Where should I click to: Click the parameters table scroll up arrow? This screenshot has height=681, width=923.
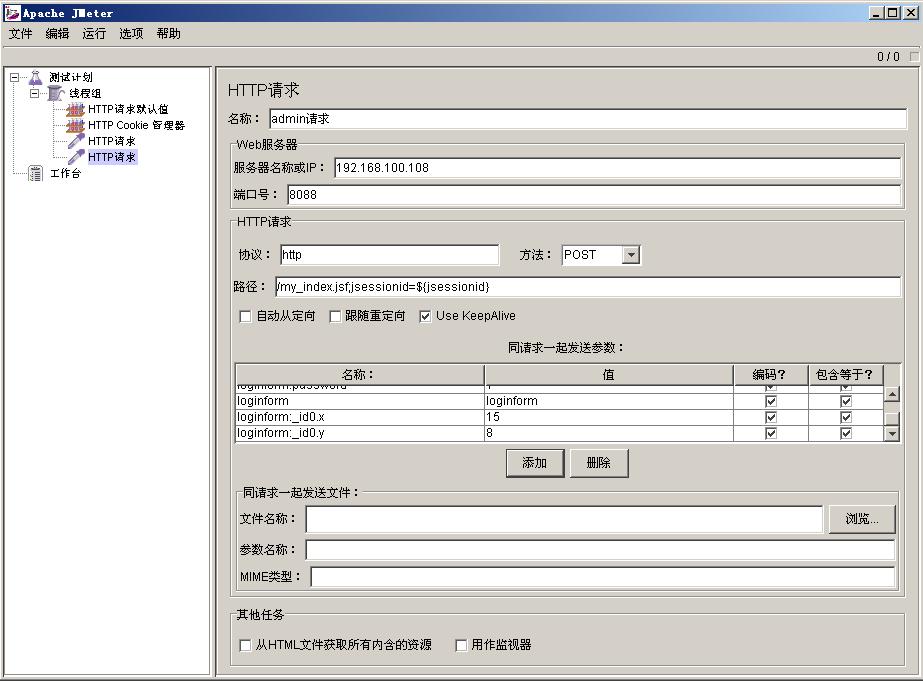(x=892, y=394)
